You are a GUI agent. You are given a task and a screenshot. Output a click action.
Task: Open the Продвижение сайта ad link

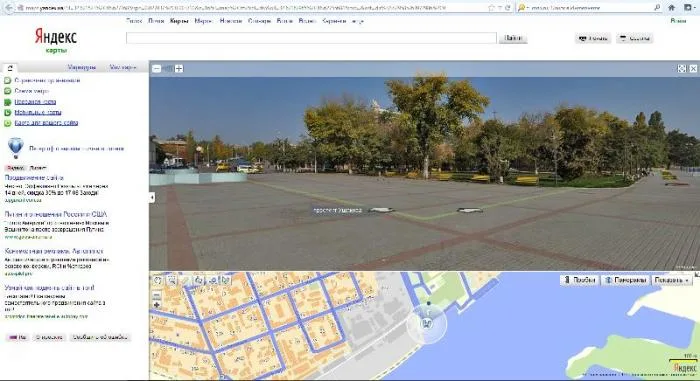click(x=34, y=178)
